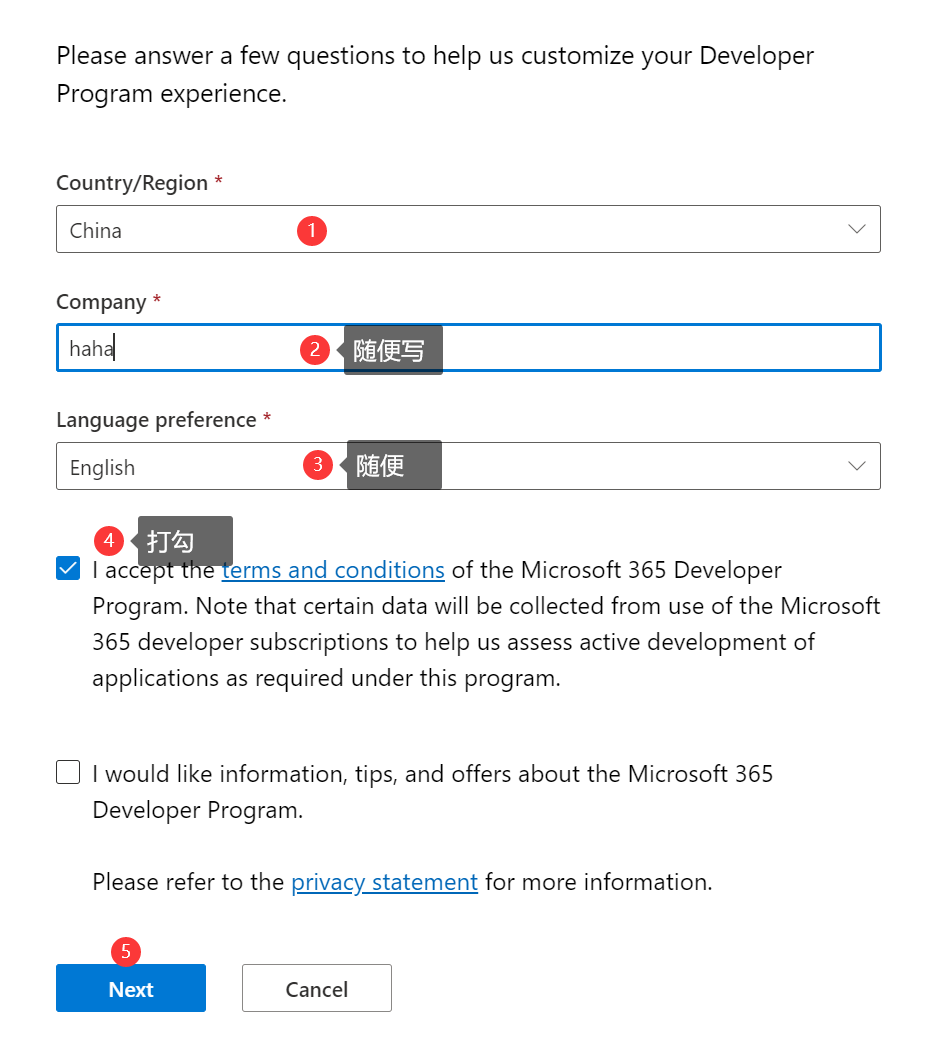Click the red number 4 annotation badge
The image size is (930, 1056).
109,541
